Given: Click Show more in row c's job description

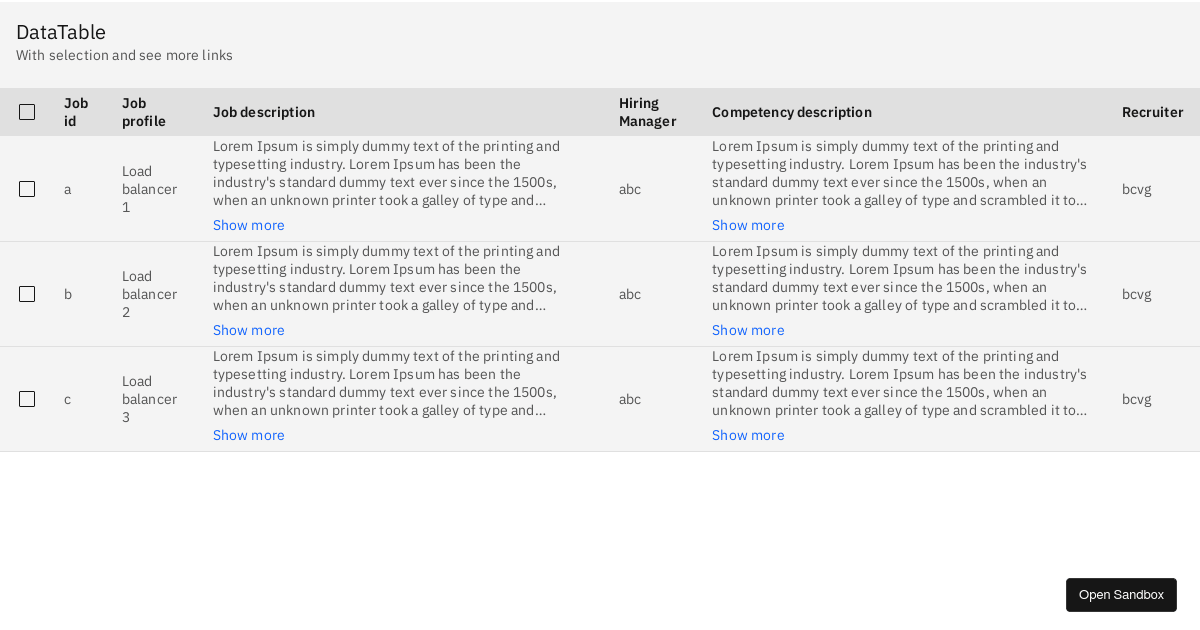Looking at the screenshot, I should click(248, 435).
